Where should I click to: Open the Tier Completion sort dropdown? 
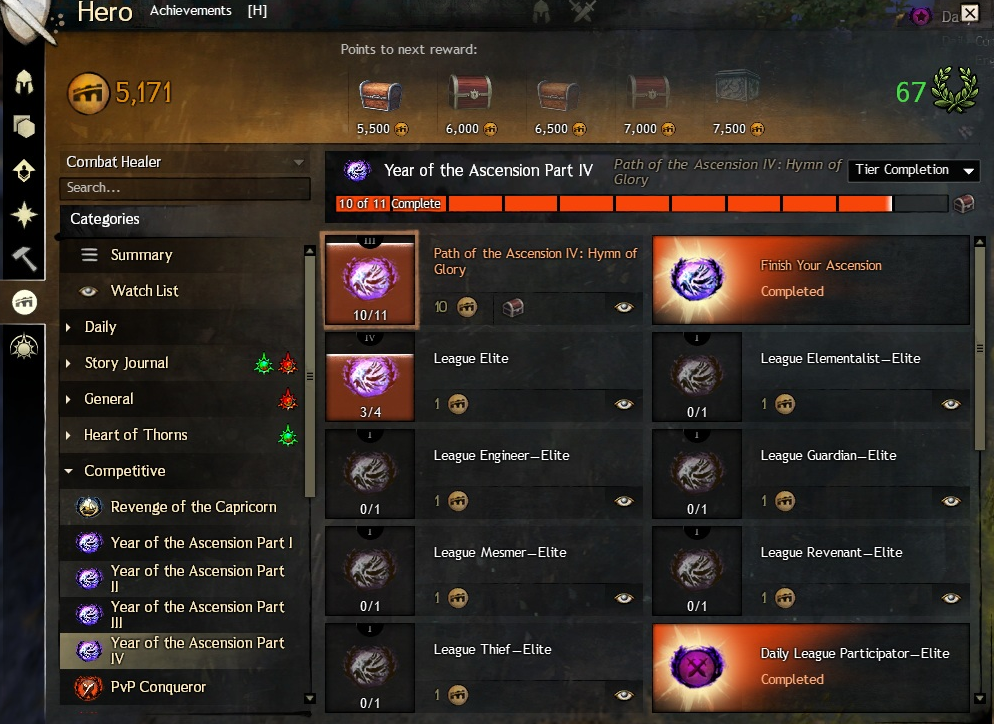click(913, 170)
